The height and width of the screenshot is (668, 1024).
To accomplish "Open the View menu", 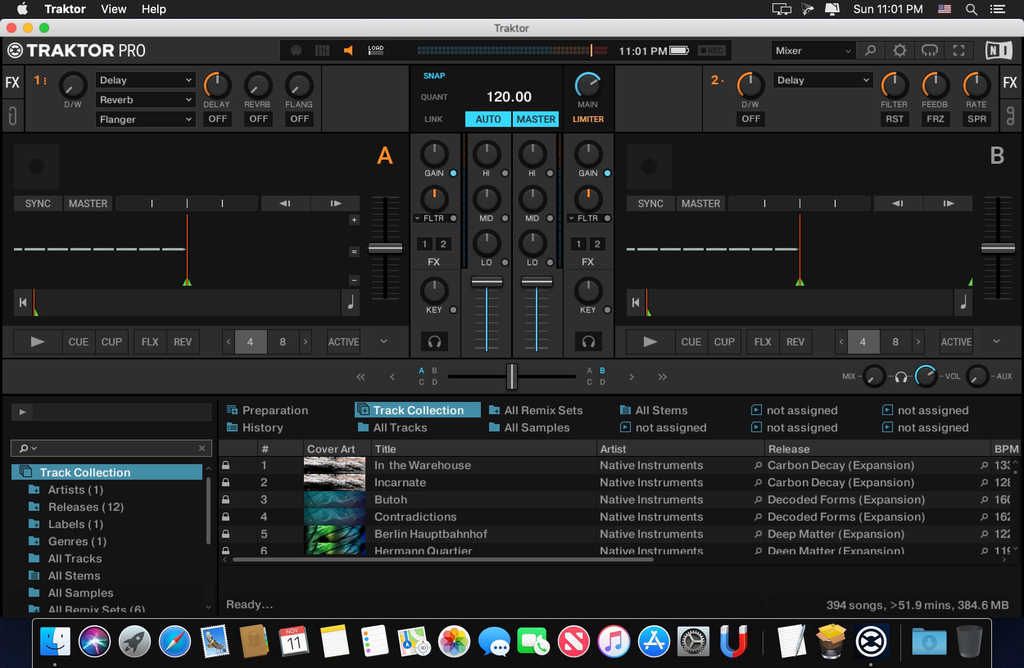I will coord(113,9).
